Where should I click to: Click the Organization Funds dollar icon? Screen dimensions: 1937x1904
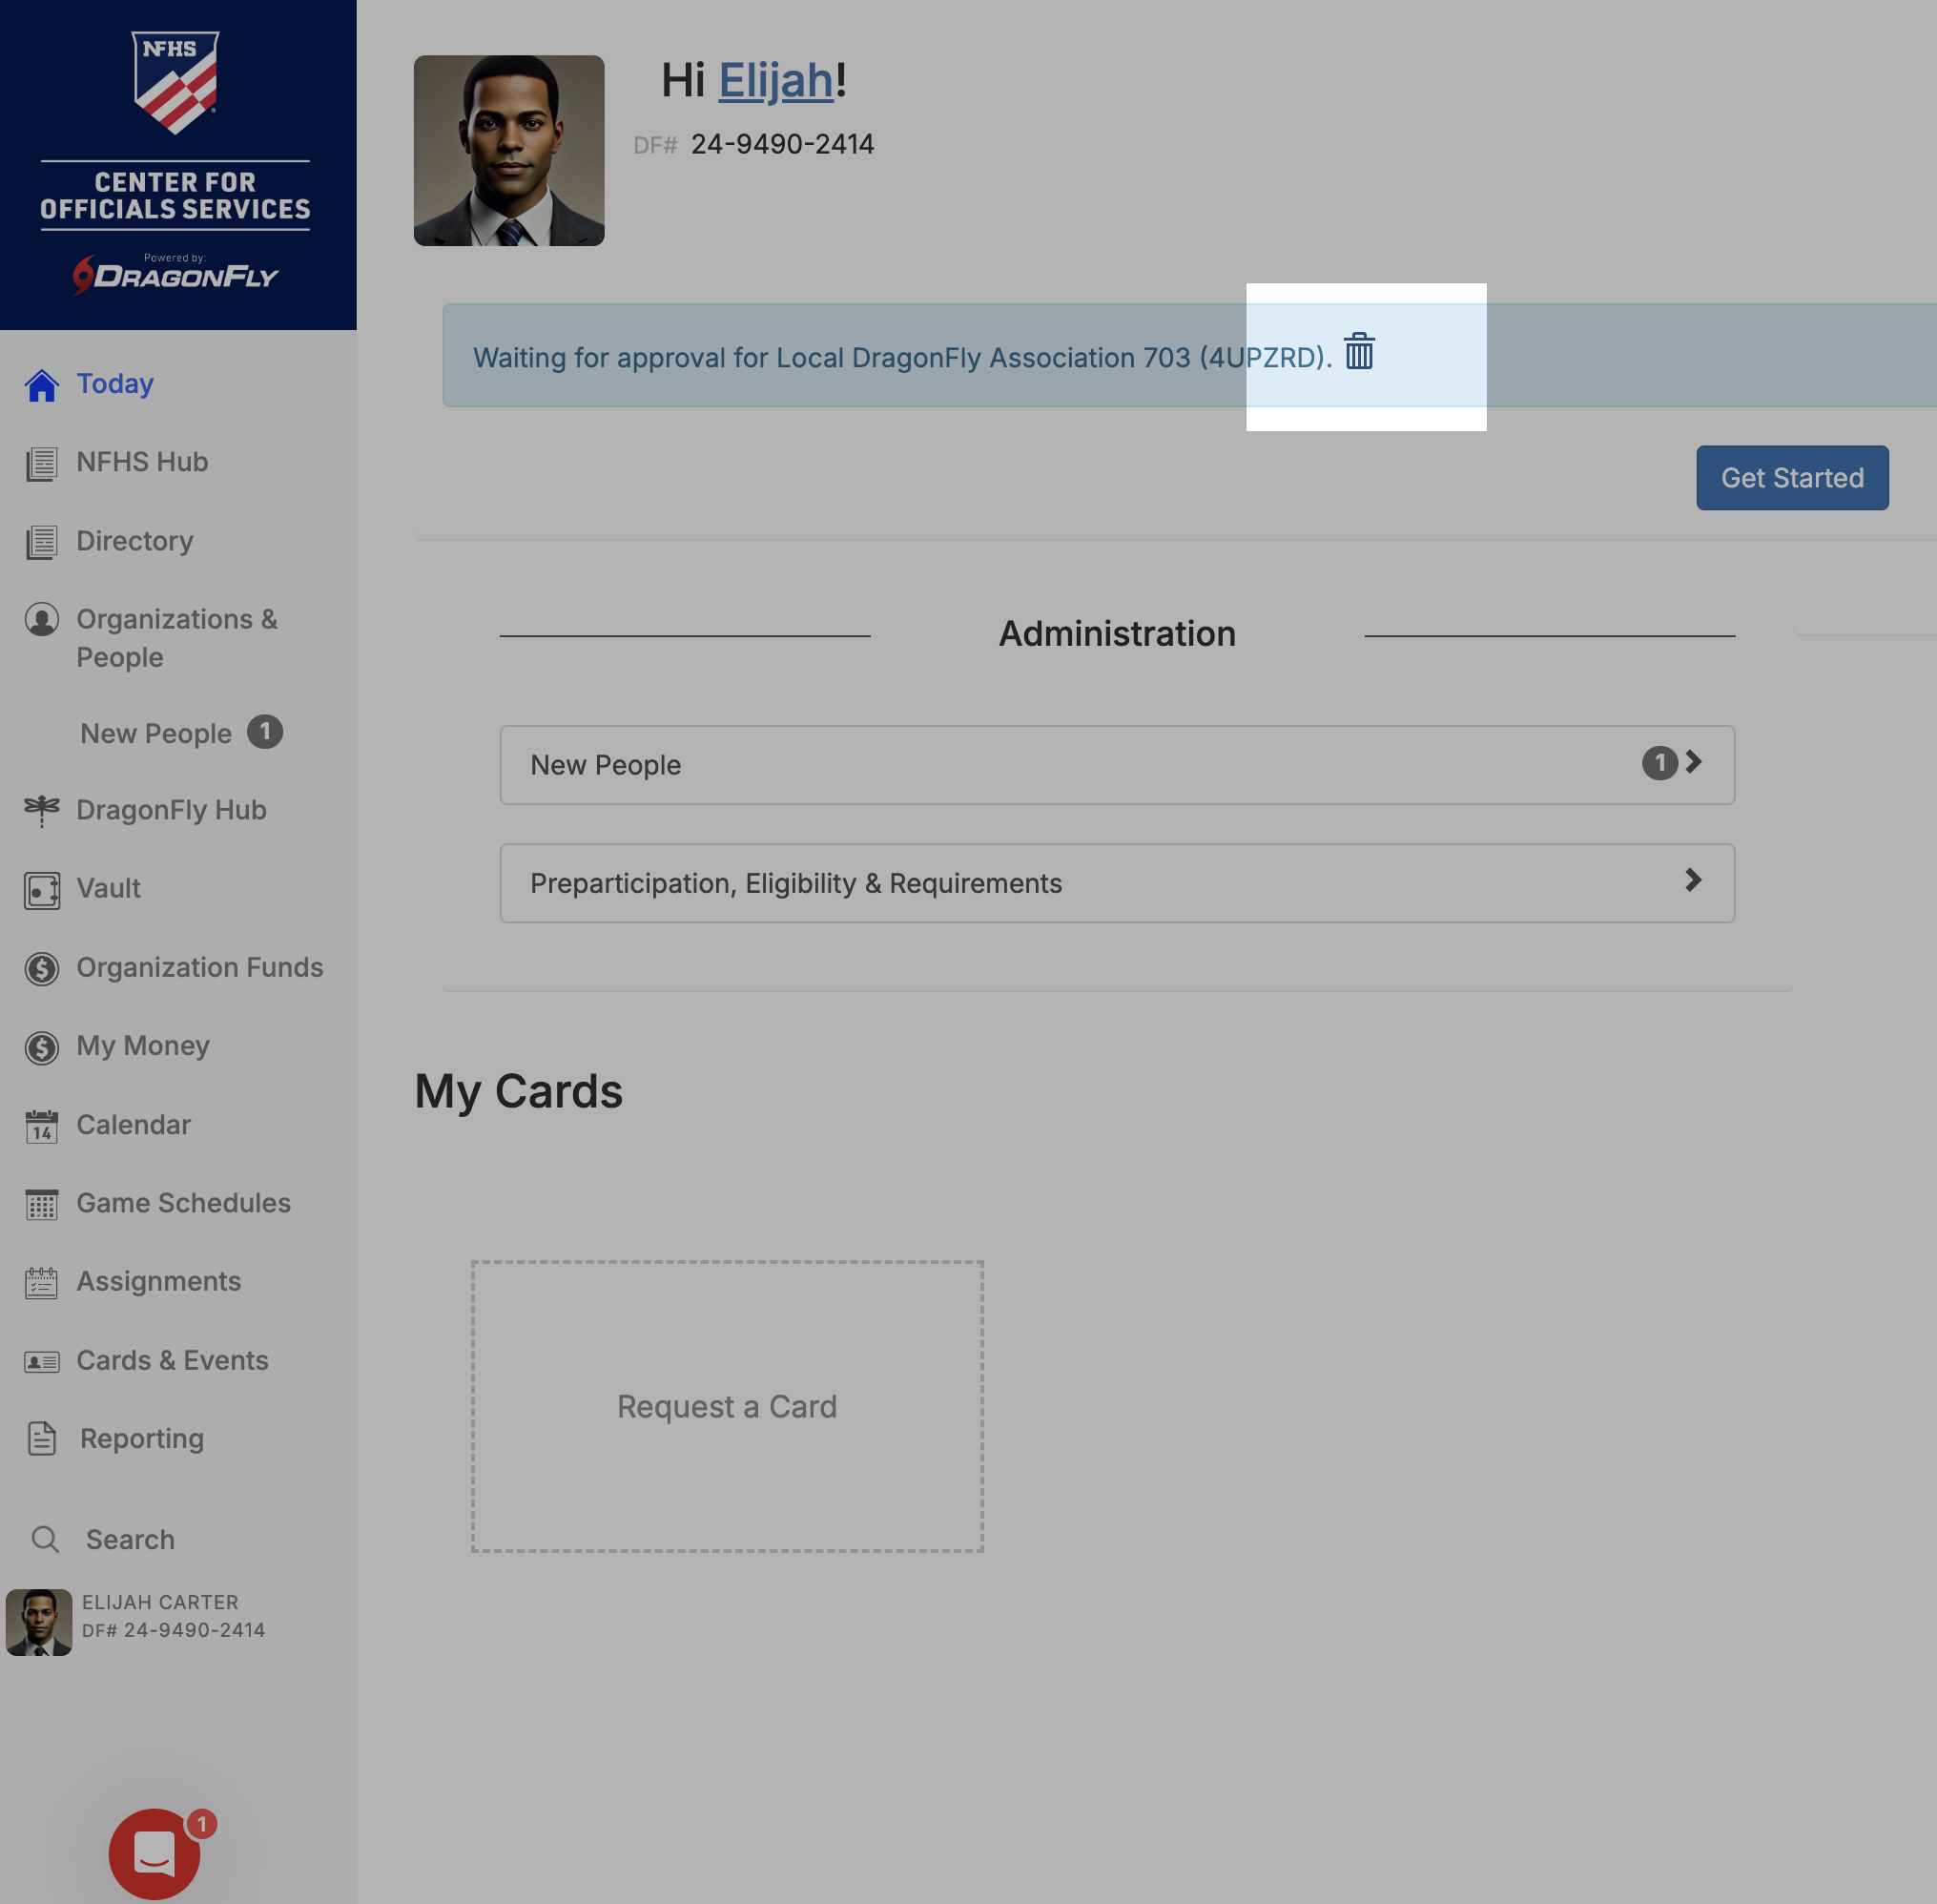tap(42, 968)
